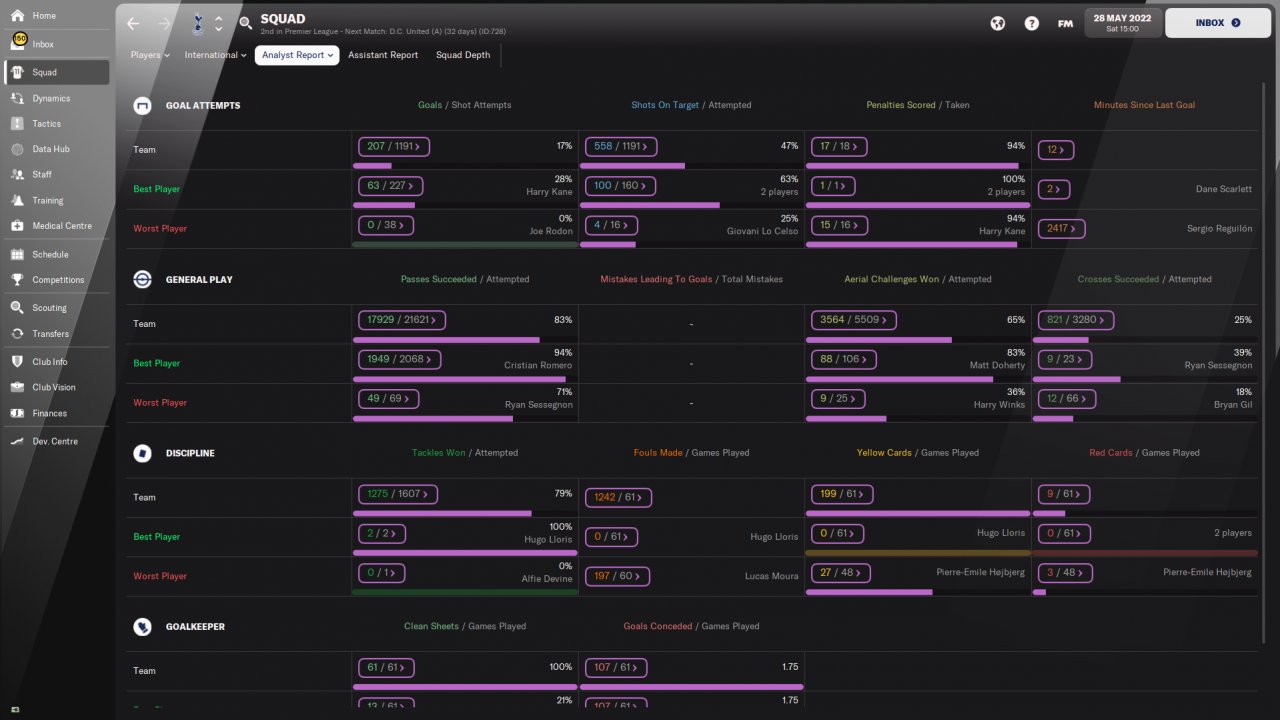Viewport: 1280px width, 720px height.
Task: Click the Giovani Lo Celso name
Action: pos(763,231)
